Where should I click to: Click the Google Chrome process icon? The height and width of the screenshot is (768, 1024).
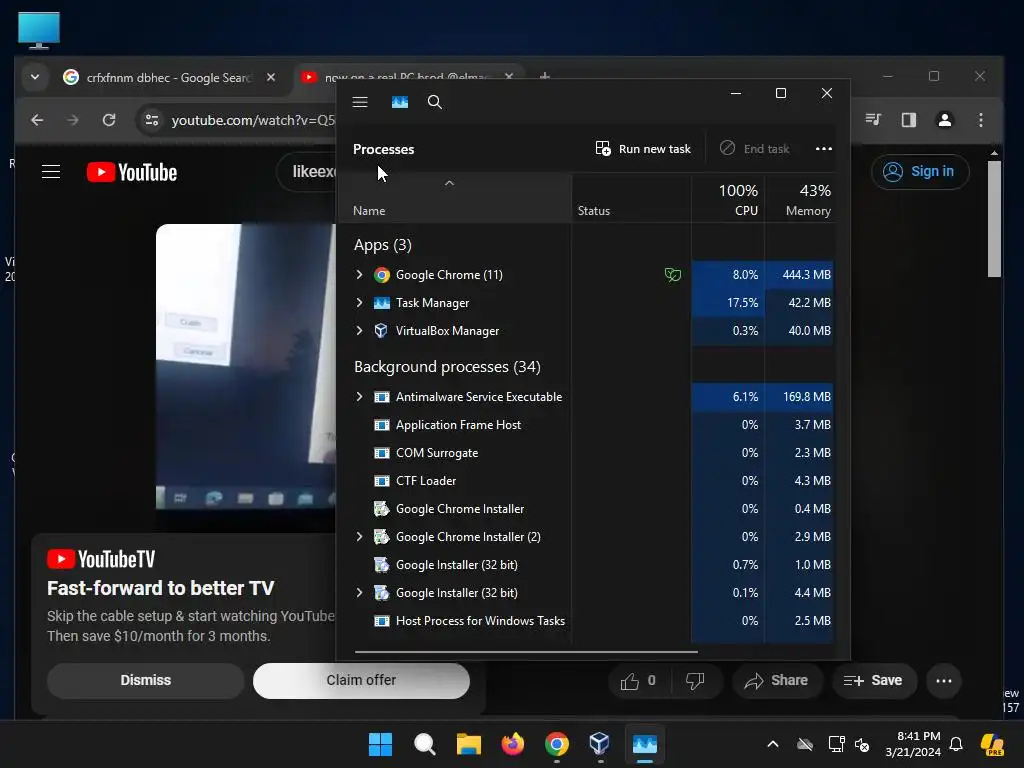click(381, 275)
